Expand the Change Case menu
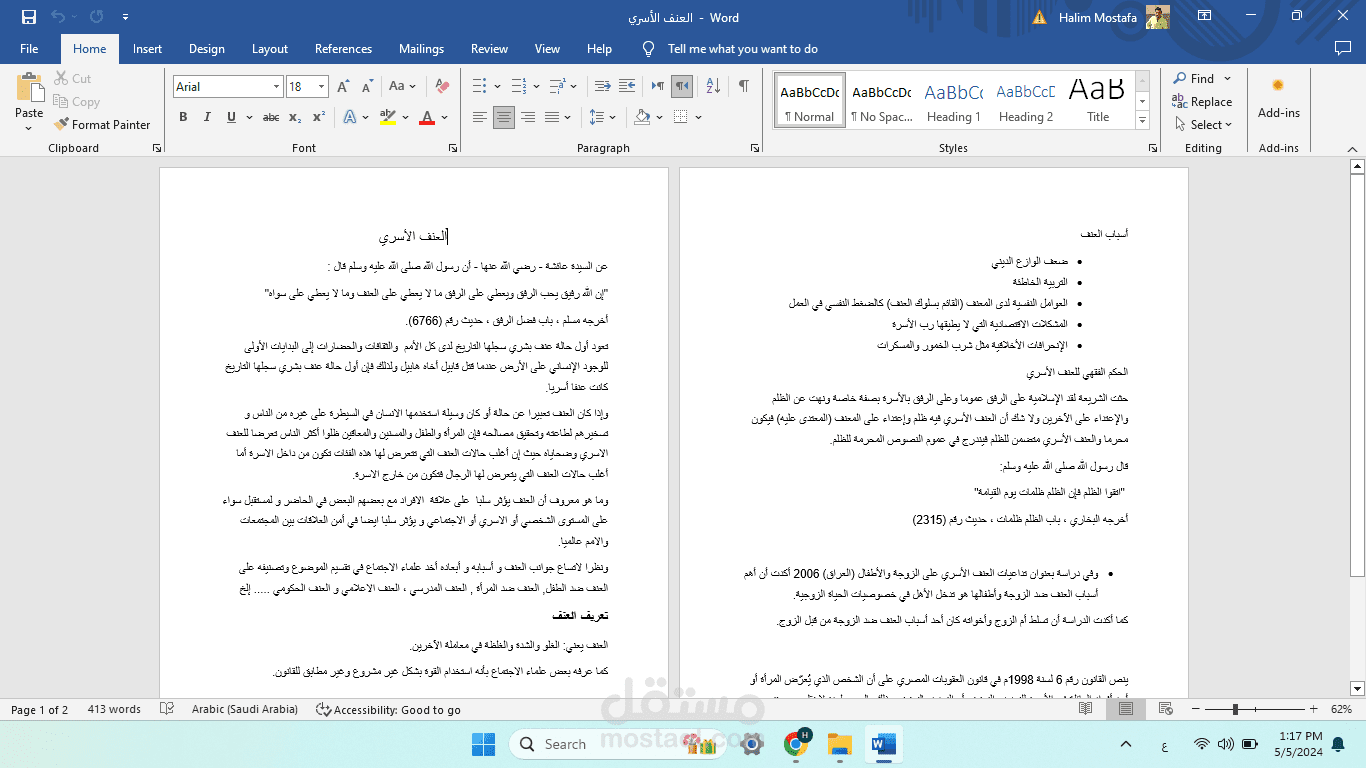1366x768 pixels. tap(402, 87)
